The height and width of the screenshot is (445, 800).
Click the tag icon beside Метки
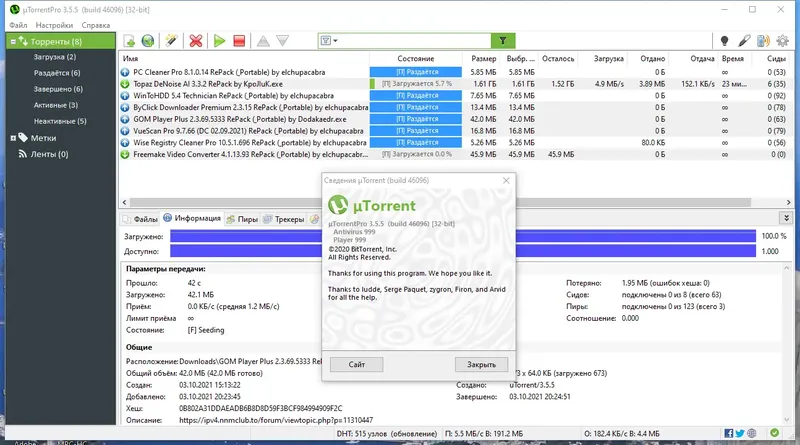click(23, 137)
